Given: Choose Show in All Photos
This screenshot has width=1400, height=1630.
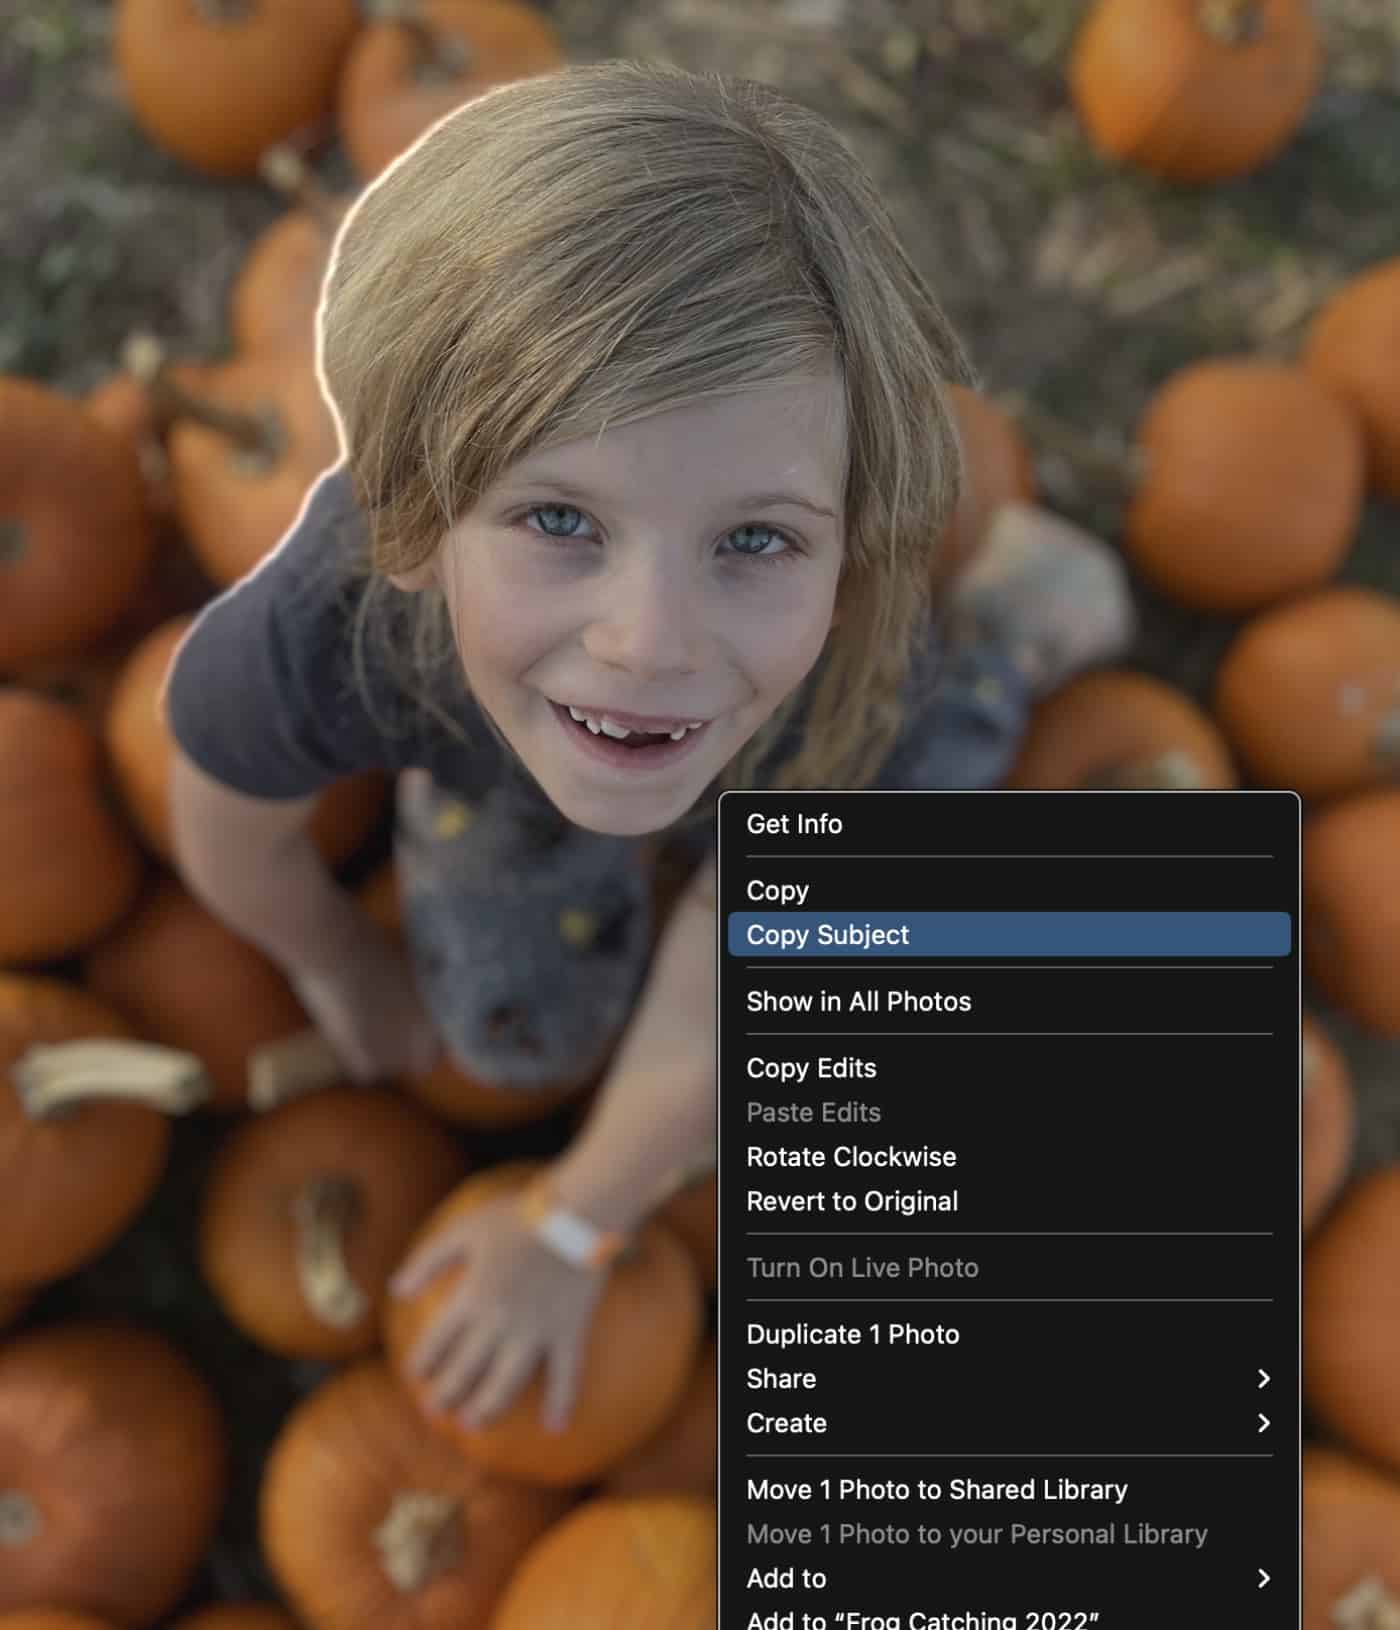Looking at the screenshot, I should tap(858, 1001).
